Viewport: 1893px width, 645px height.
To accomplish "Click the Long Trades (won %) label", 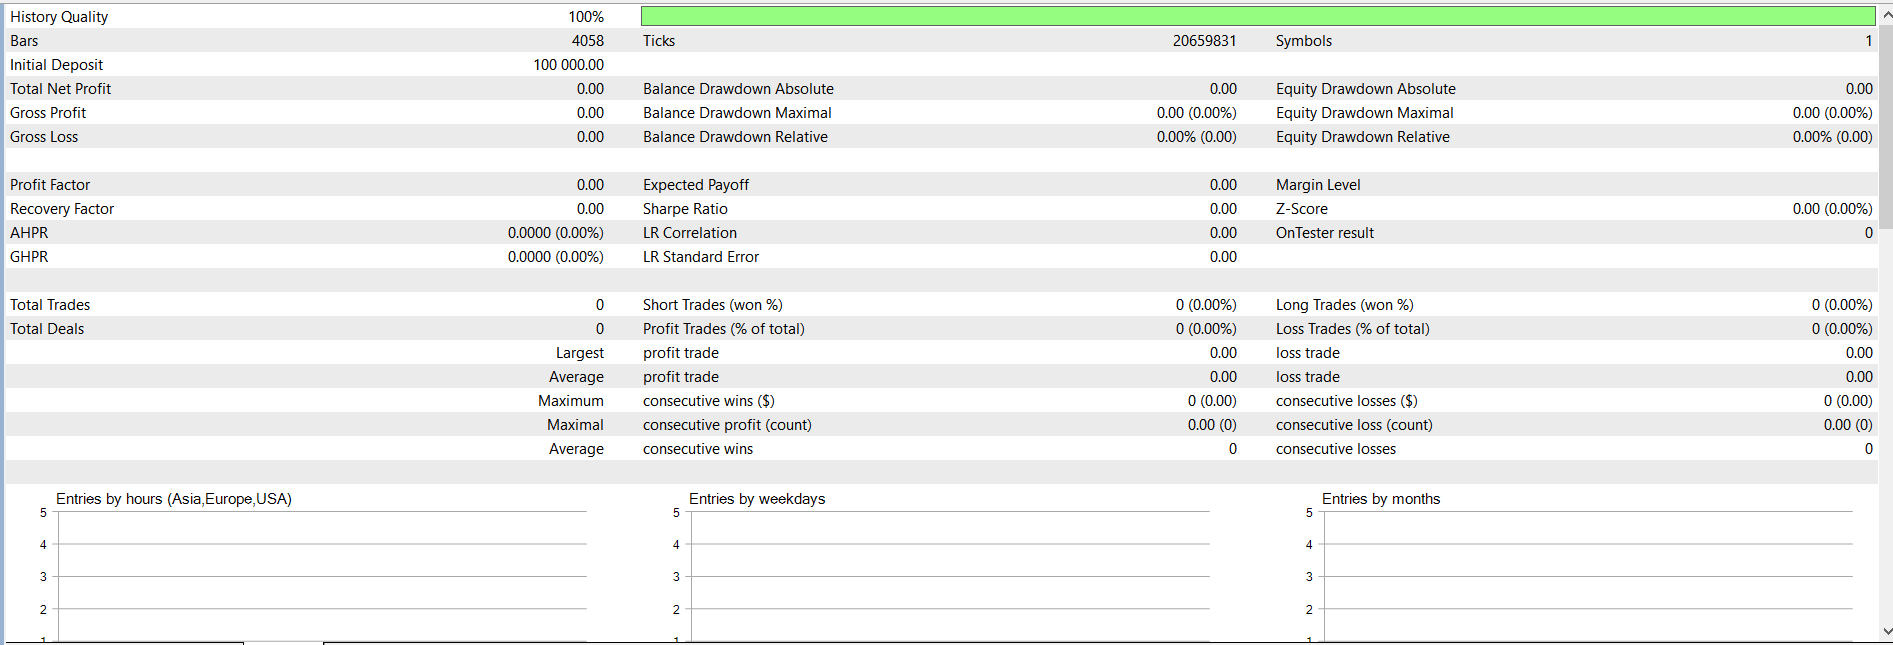I will pyautogui.click(x=1344, y=305).
